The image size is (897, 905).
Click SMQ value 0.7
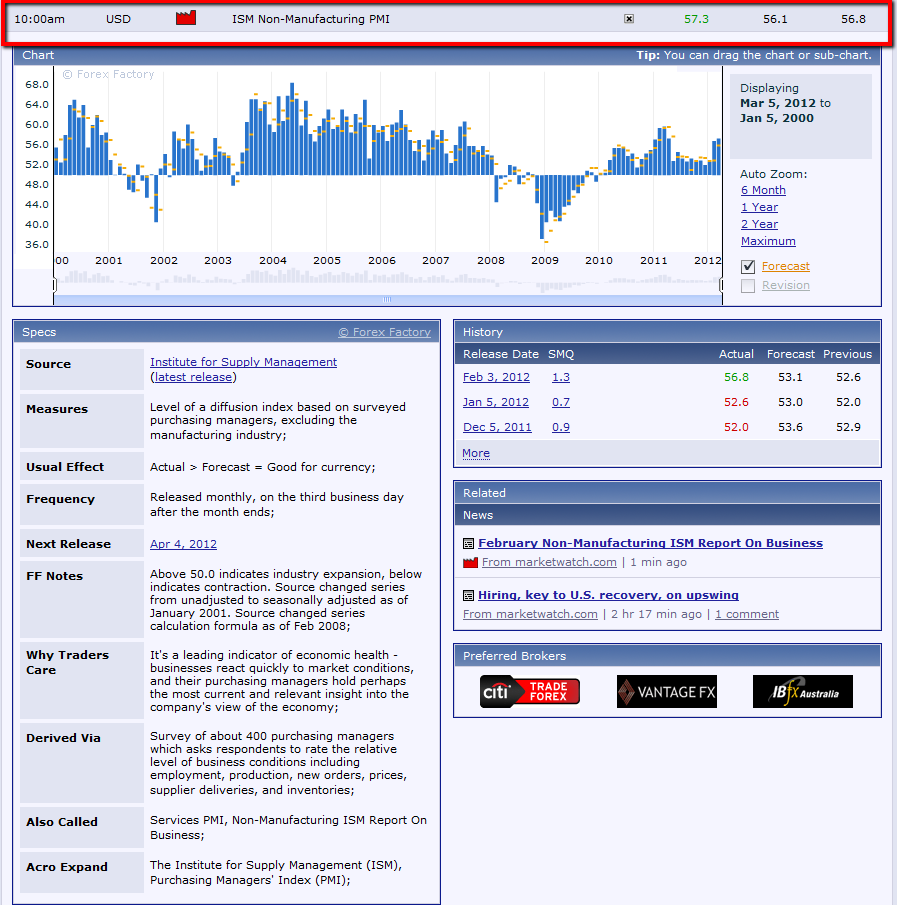pyautogui.click(x=560, y=402)
